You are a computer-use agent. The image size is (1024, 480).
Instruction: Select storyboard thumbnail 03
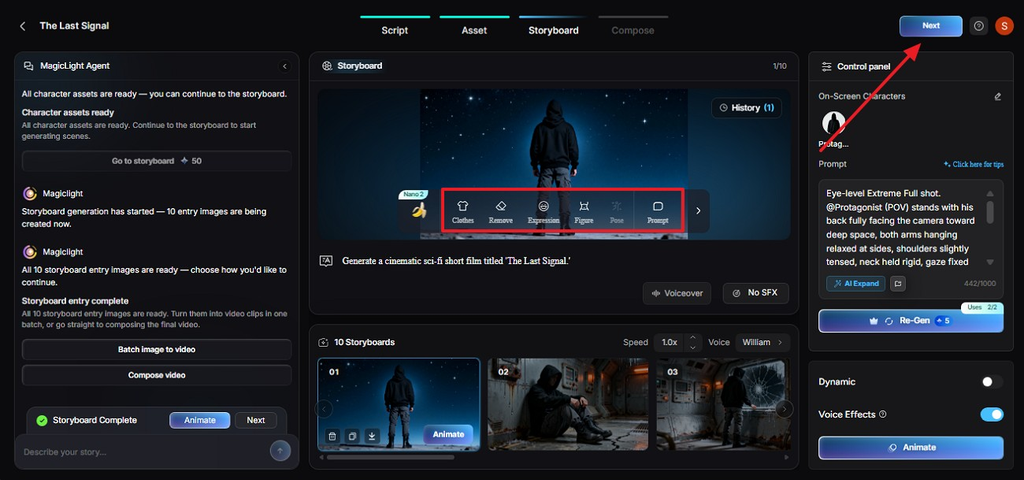tap(724, 404)
